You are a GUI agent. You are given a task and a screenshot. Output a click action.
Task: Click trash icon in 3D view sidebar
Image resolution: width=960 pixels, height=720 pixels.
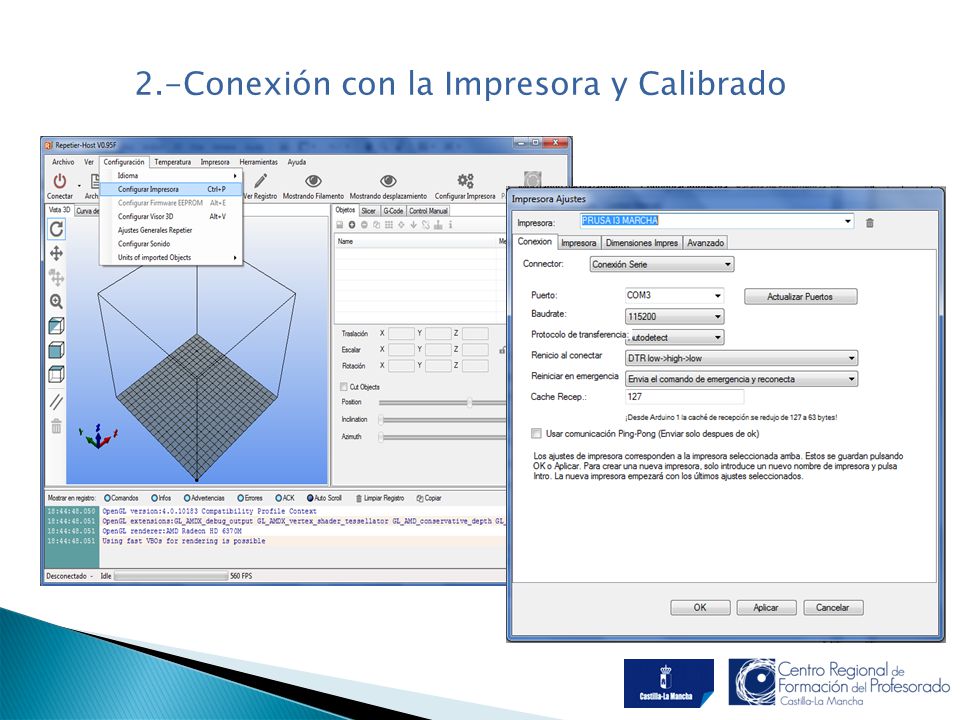point(56,426)
